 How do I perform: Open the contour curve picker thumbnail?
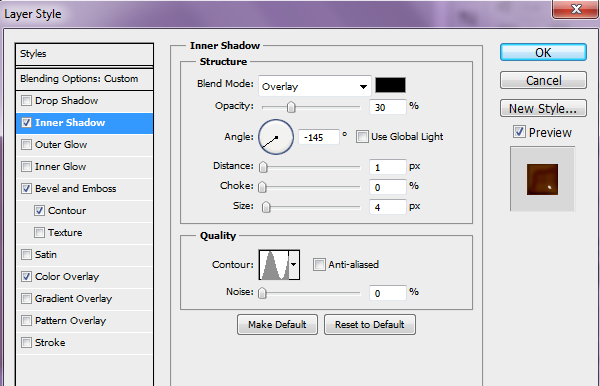(274, 265)
